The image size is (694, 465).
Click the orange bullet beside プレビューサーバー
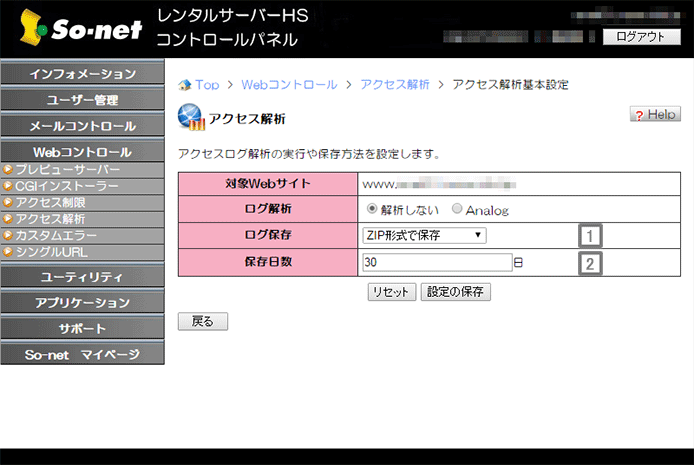click(8, 171)
